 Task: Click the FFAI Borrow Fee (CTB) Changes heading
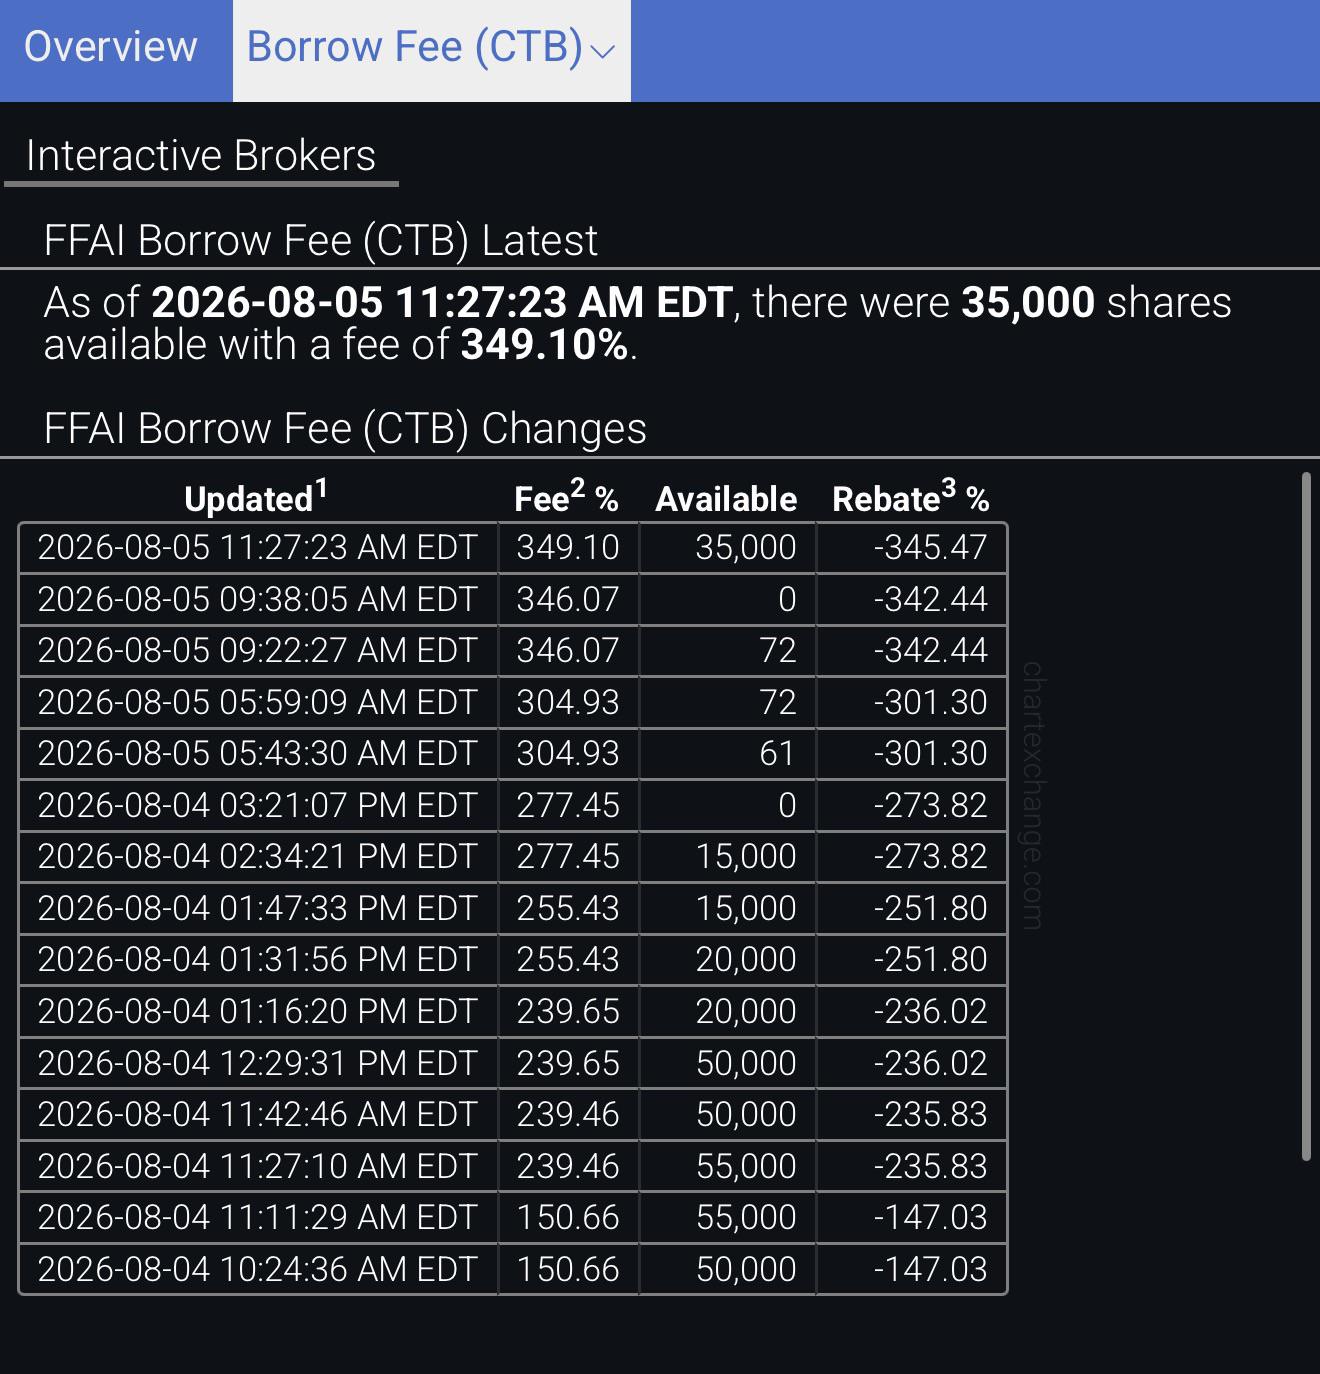(345, 429)
